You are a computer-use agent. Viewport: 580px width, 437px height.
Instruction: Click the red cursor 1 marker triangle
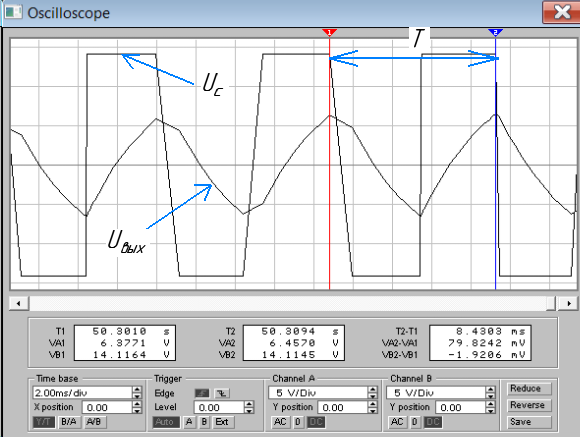[x=329, y=33]
